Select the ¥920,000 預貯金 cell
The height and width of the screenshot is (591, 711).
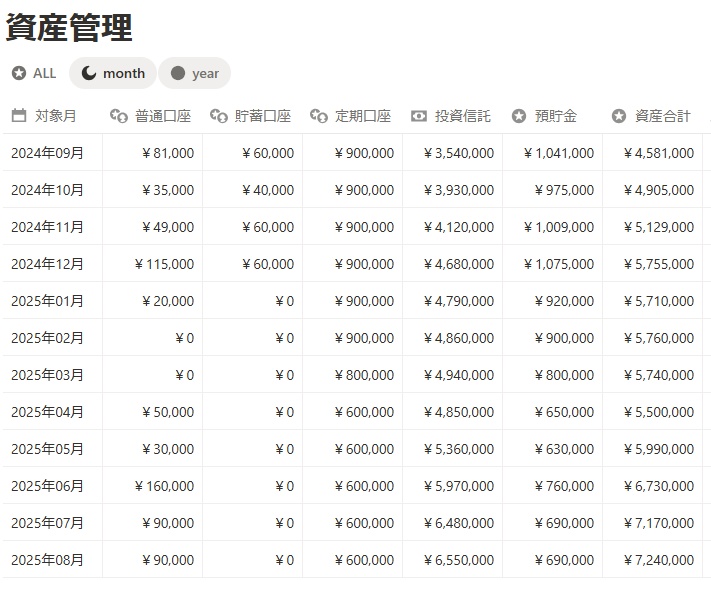click(552, 301)
